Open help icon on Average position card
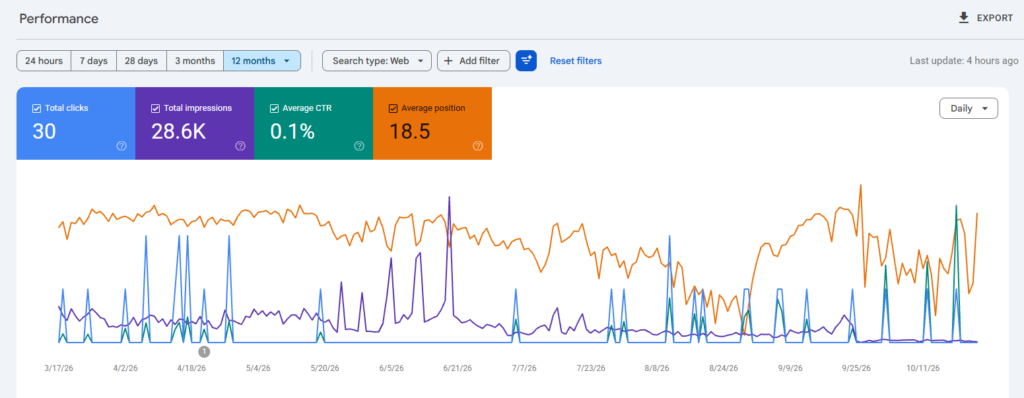Image resolution: width=1024 pixels, height=398 pixels. 478,146
